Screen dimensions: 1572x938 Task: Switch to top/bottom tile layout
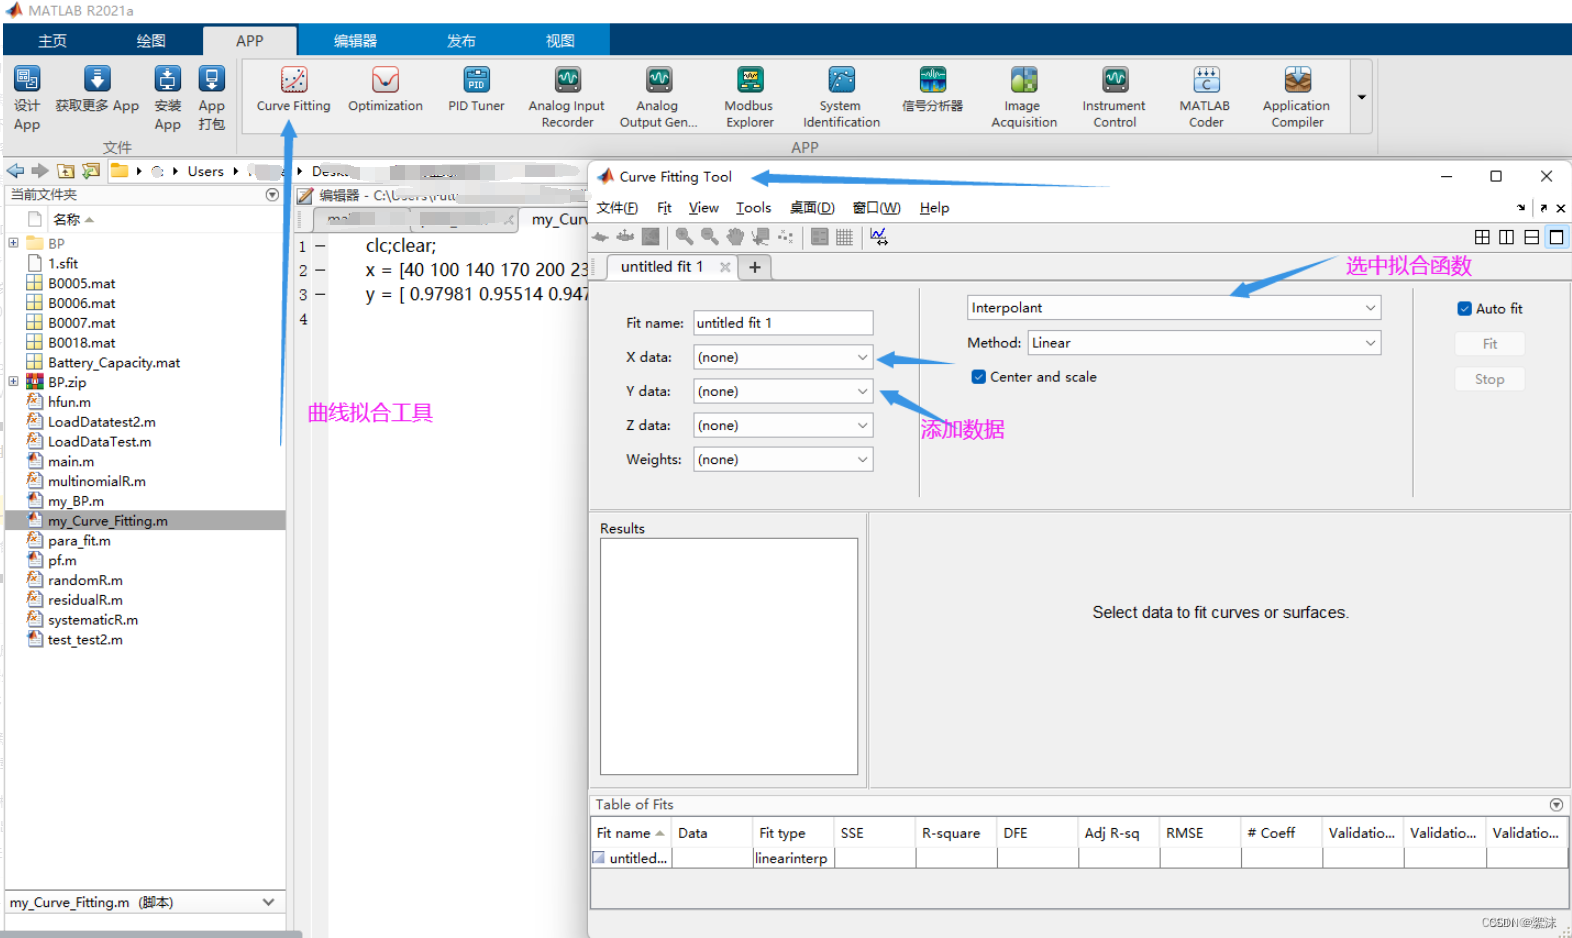click(x=1532, y=237)
